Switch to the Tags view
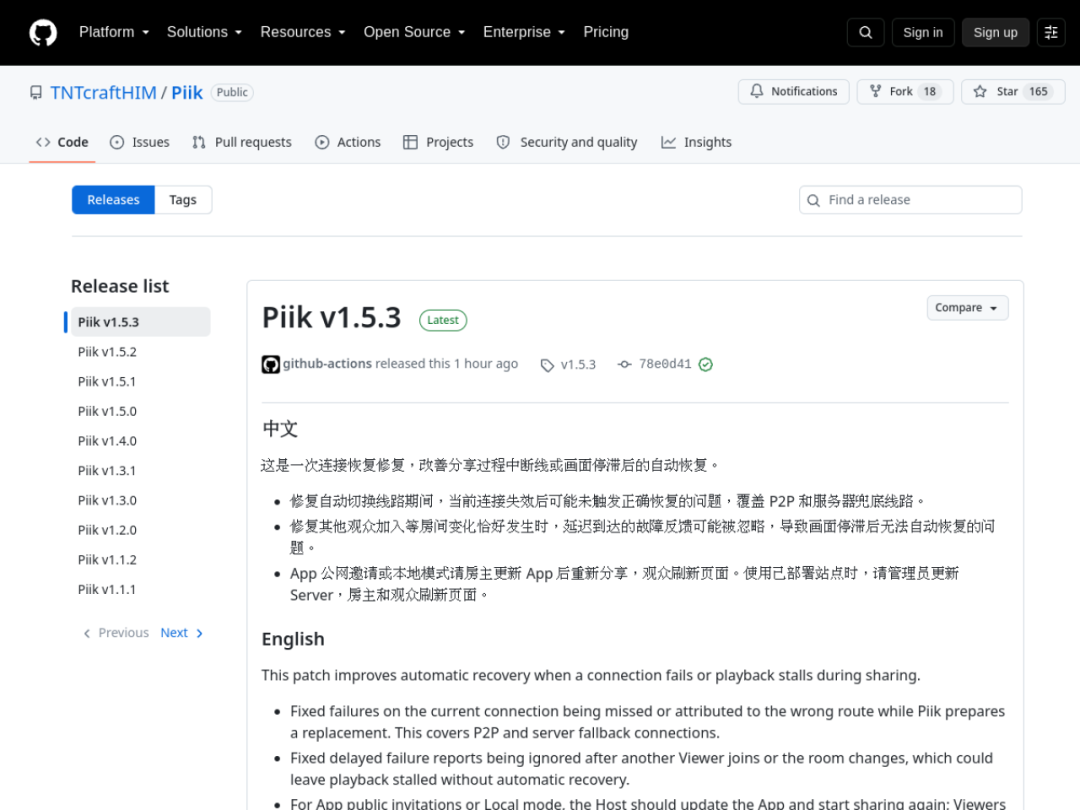 point(183,200)
